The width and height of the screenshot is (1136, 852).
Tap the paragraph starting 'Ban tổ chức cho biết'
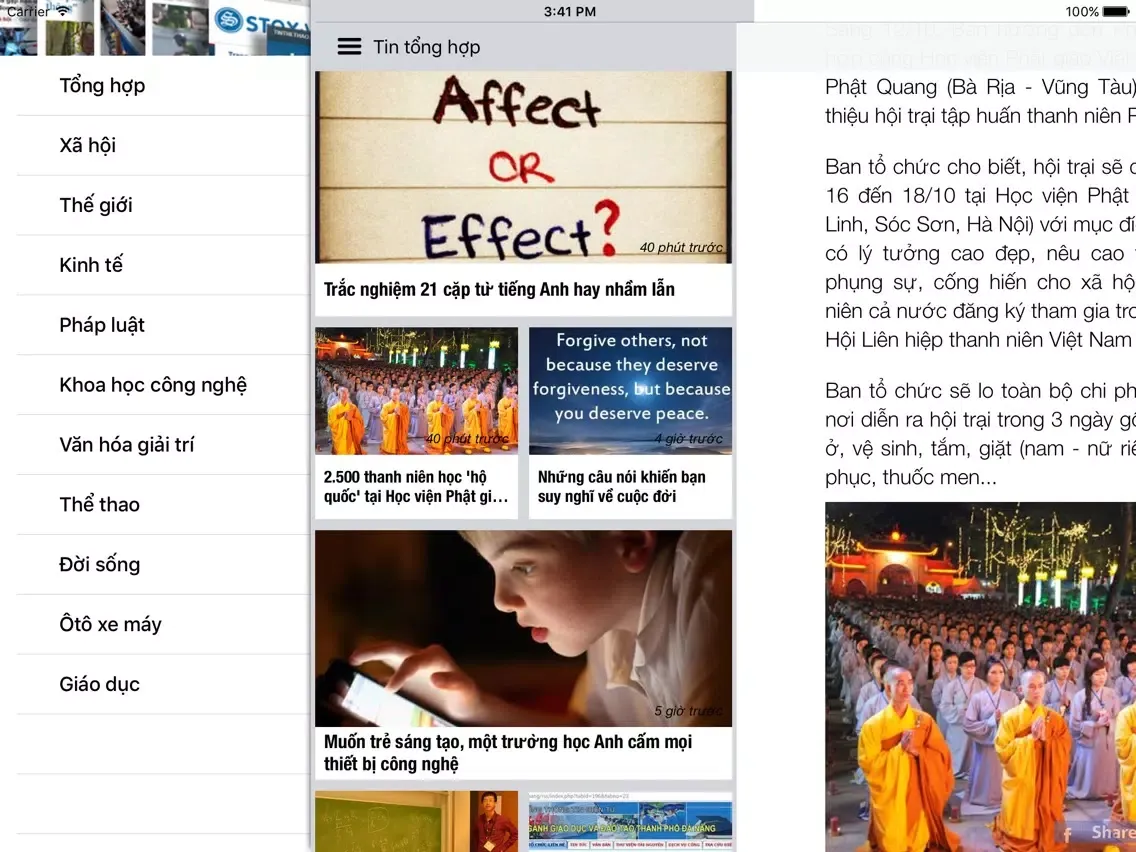[980, 253]
